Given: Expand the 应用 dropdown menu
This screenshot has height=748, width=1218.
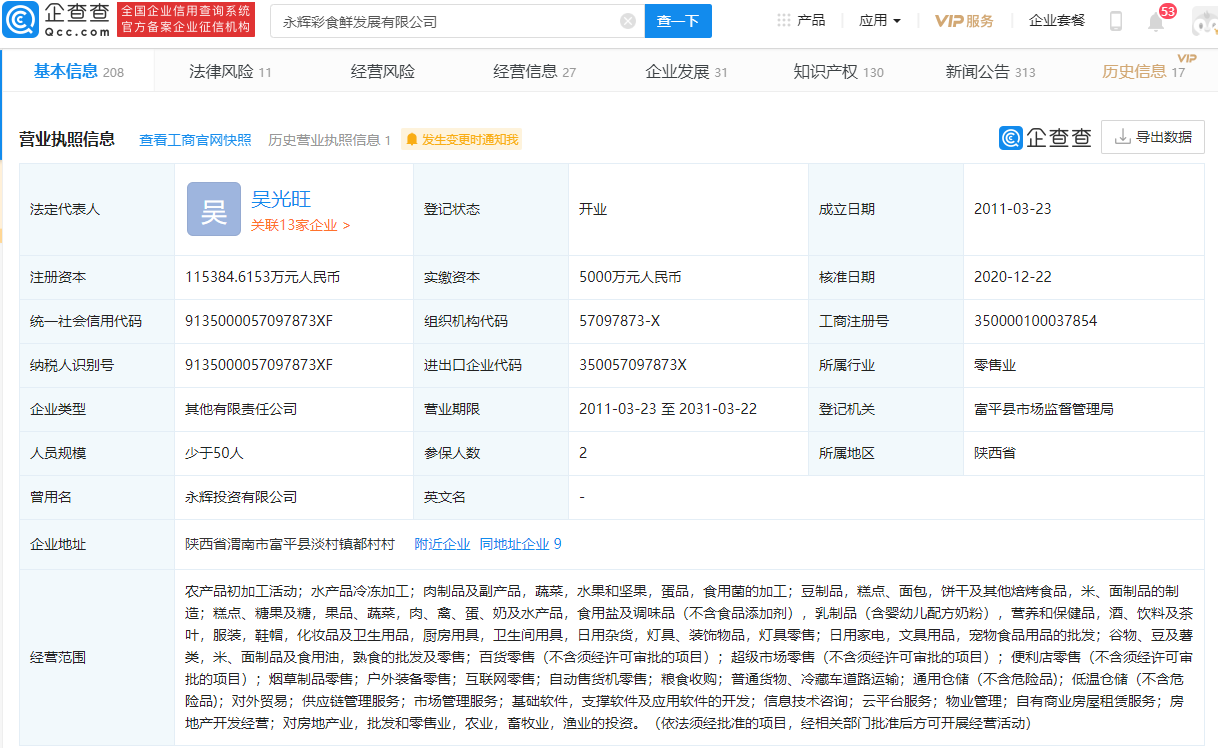Looking at the screenshot, I should click(879, 21).
